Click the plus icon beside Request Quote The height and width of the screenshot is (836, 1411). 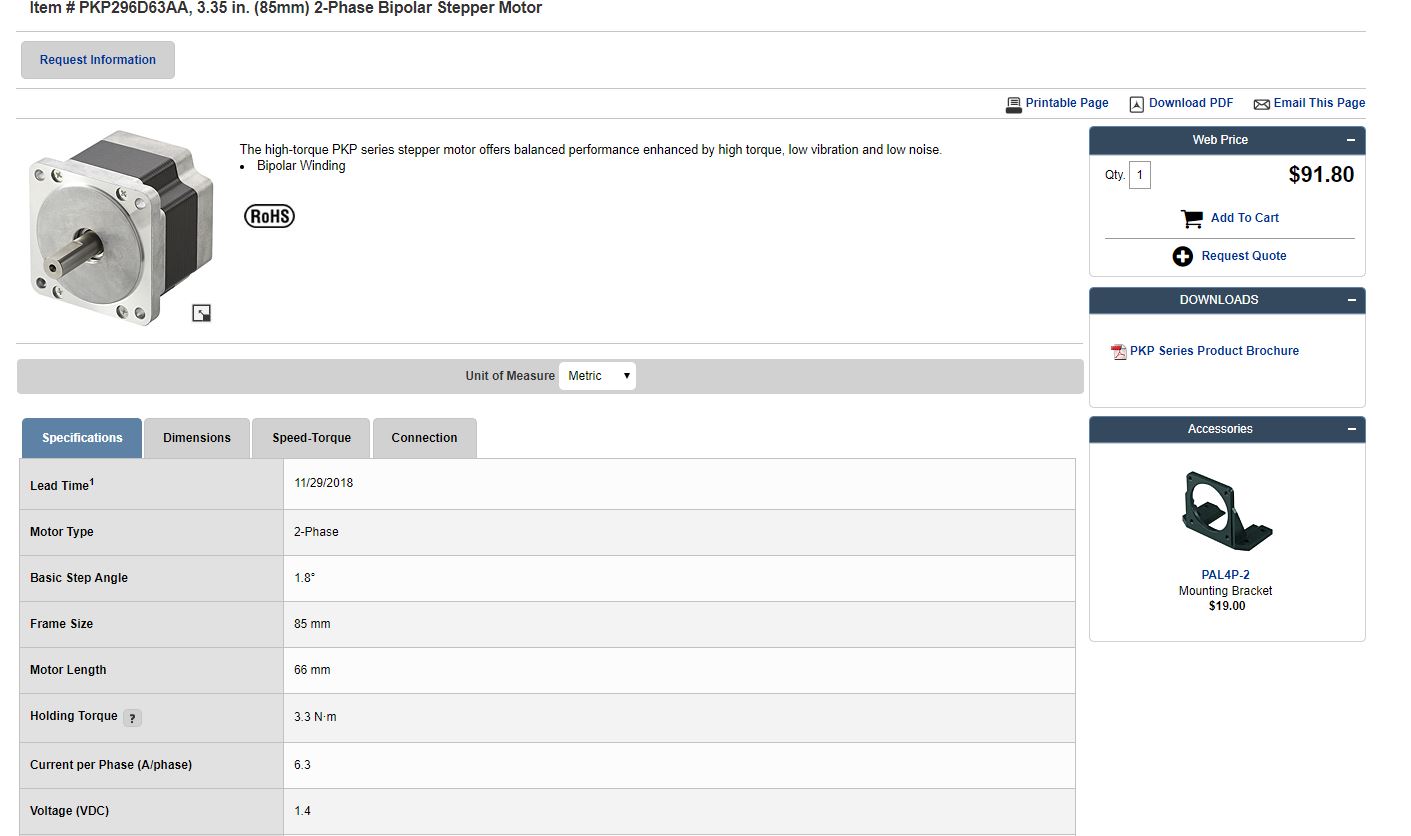pos(1183,256)
